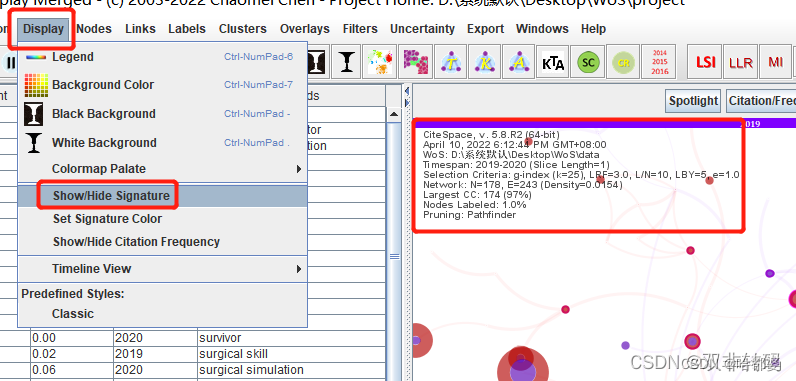Open the Windows menu

542,29
